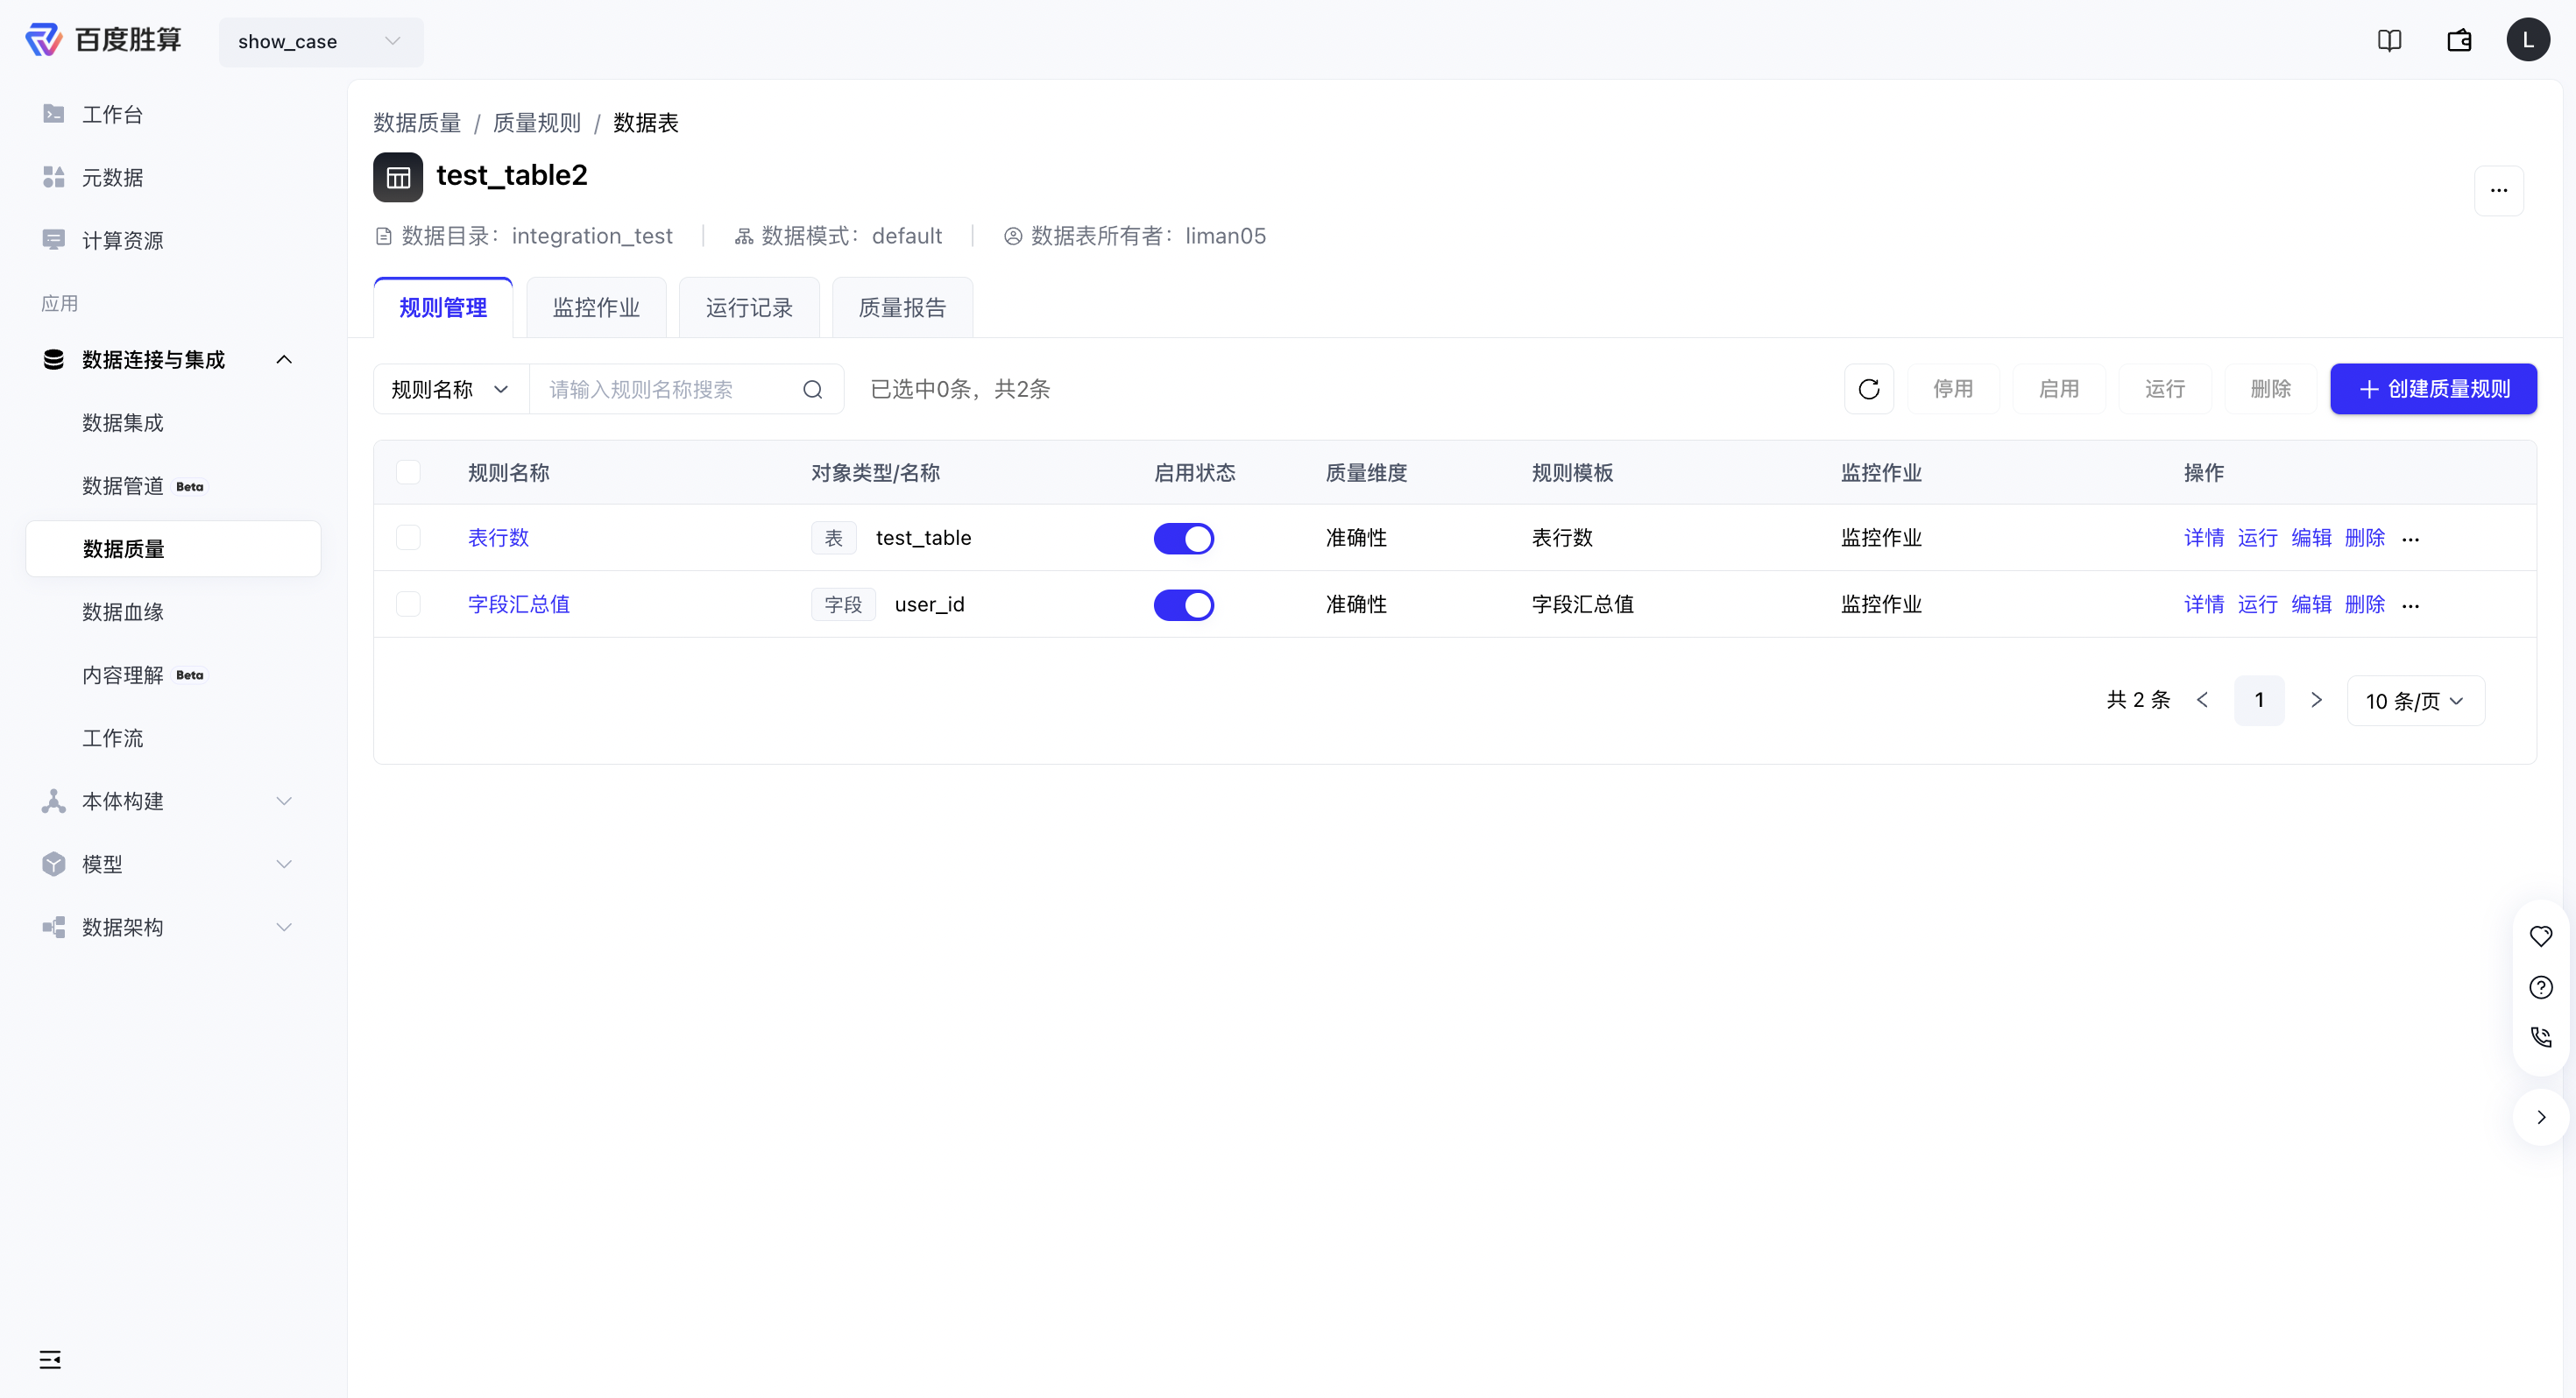Click 创建质量规则 button
Image resolution: width=2576 pixels, height=1398 pixels.
(x=2433, y=389)
